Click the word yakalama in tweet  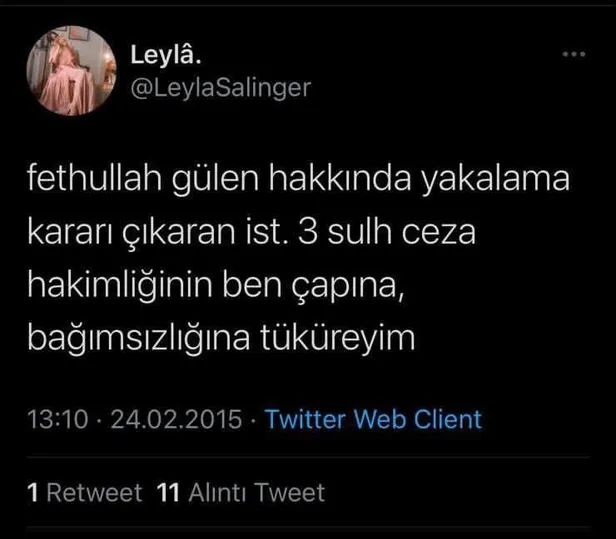496,180
